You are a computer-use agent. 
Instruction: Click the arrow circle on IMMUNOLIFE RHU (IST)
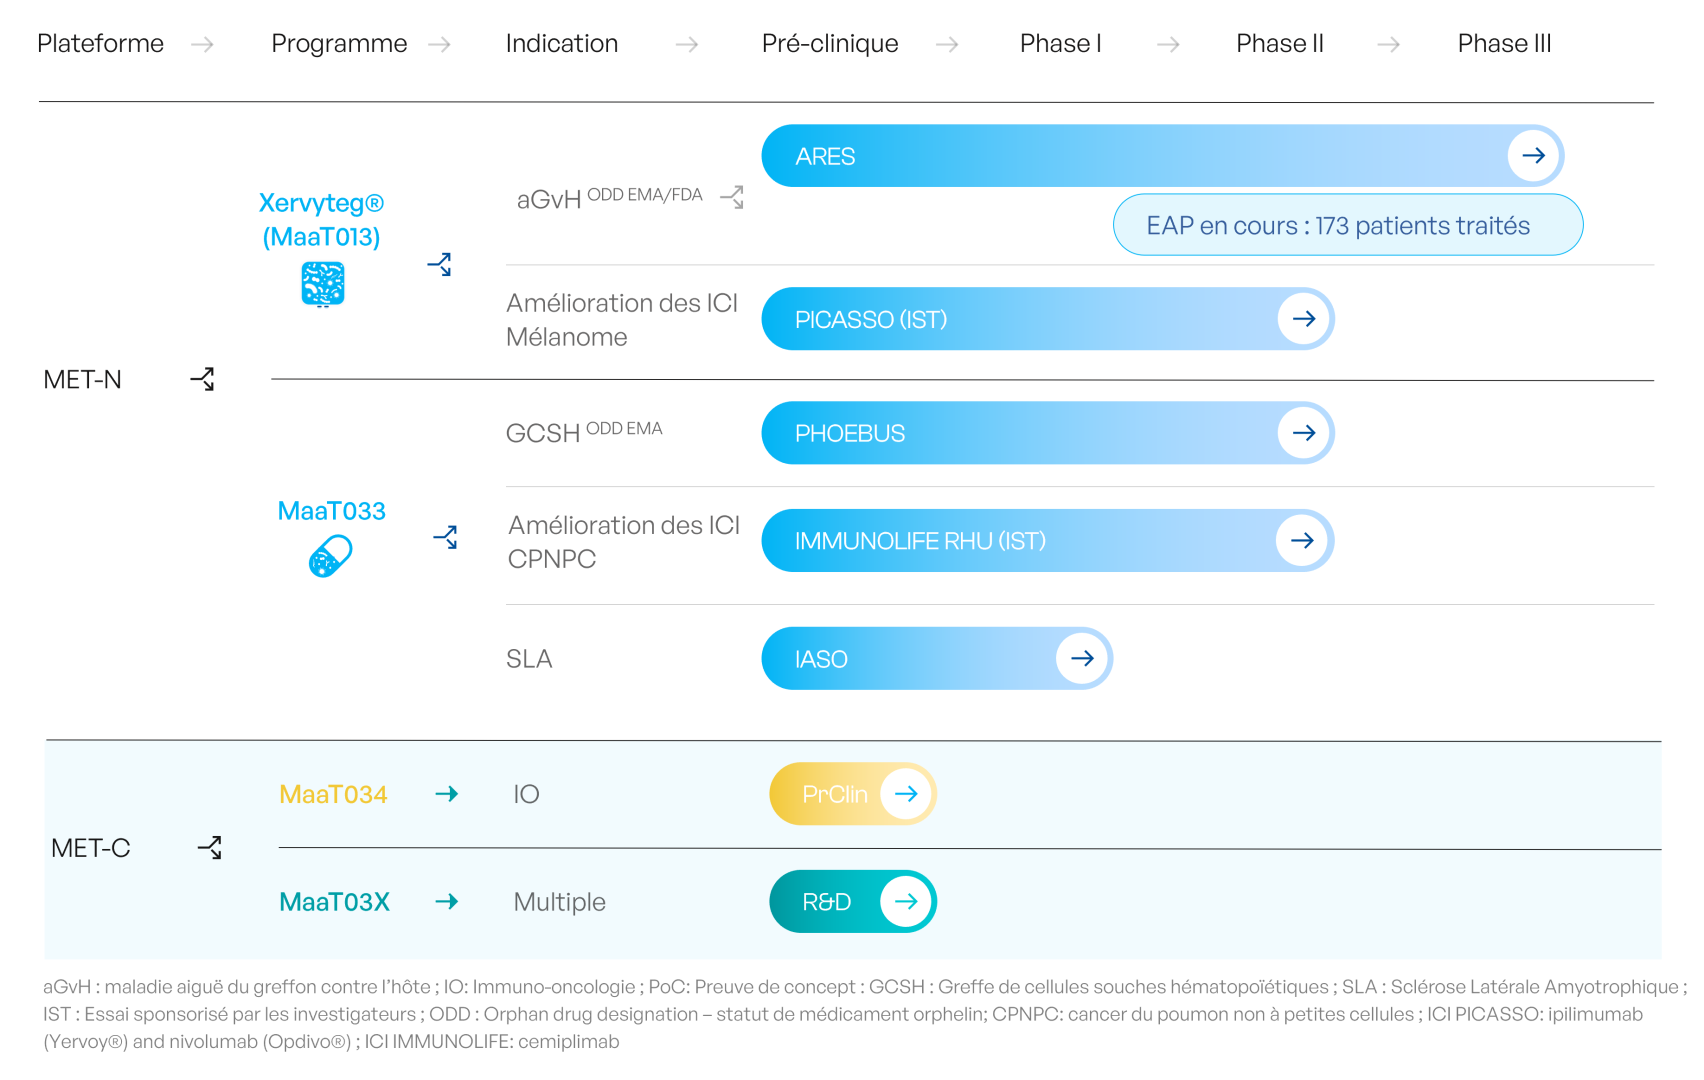click(1301, 541)
